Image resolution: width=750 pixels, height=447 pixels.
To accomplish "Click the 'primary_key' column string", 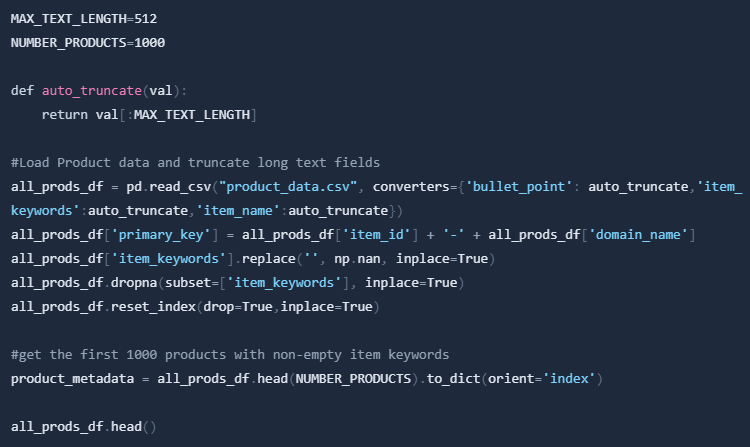I will point(162,234).
